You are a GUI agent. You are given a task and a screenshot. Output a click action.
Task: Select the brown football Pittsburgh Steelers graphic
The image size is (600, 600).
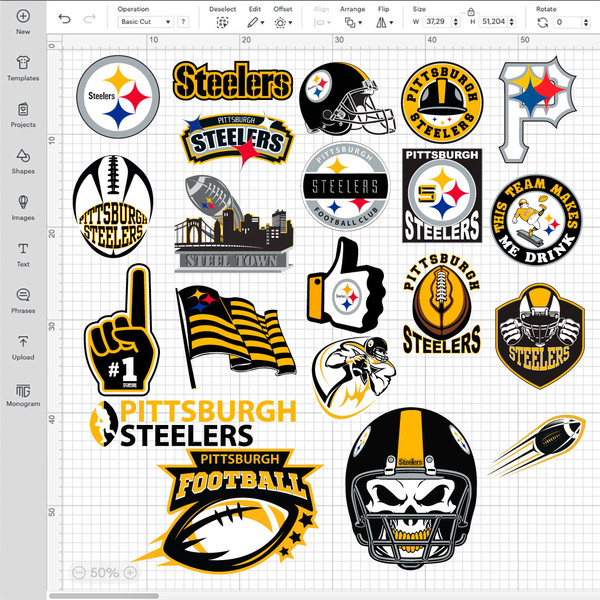(x=442, y=304)
